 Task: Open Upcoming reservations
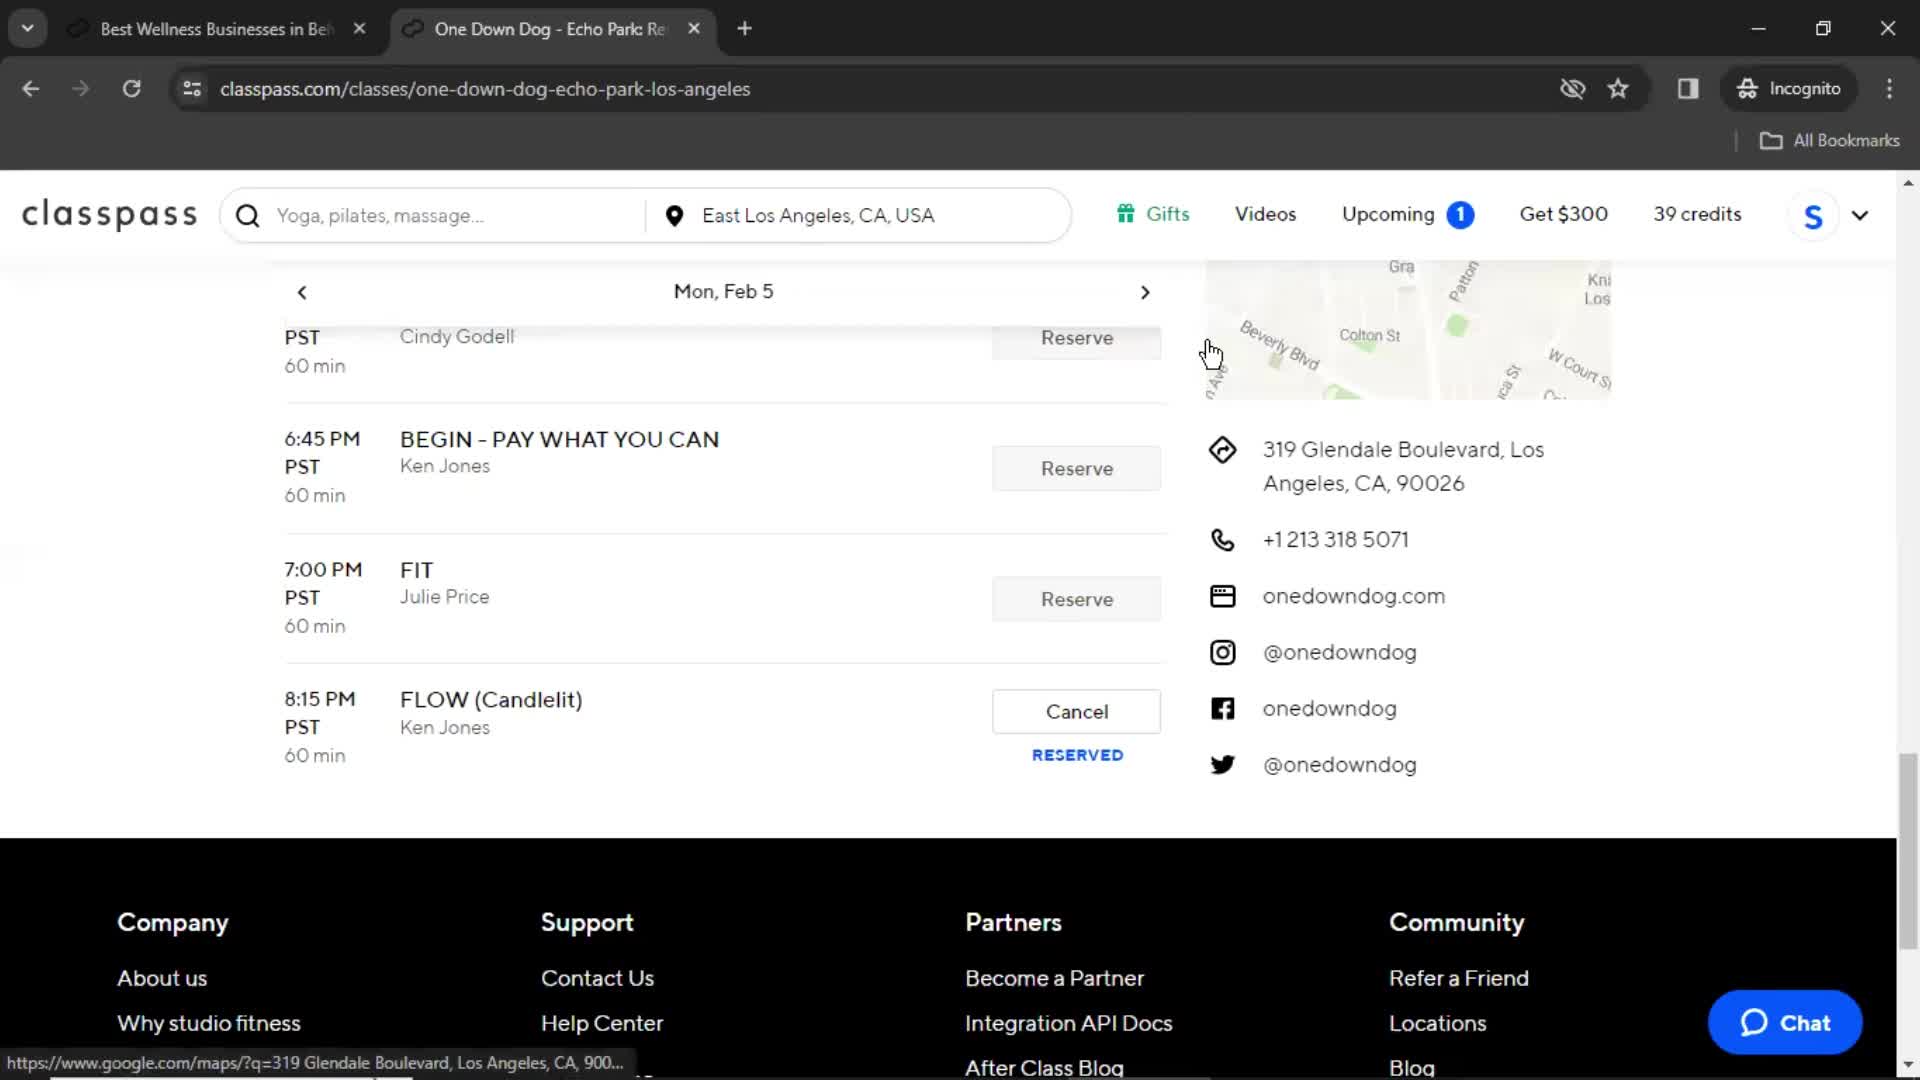(x=1408, y=214)
